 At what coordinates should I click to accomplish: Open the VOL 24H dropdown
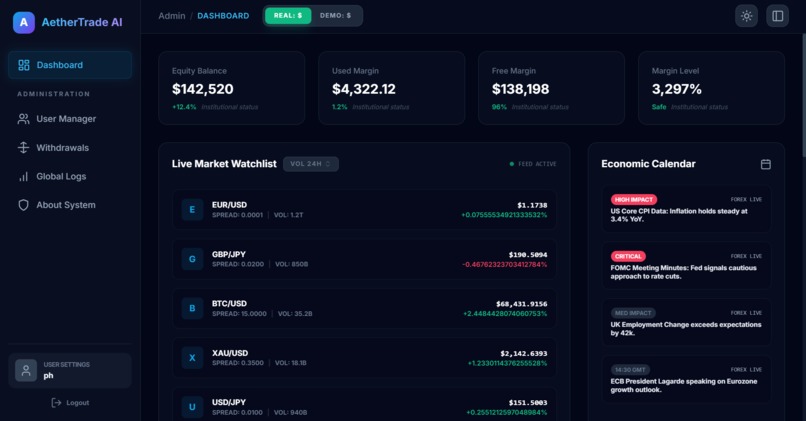310,164
